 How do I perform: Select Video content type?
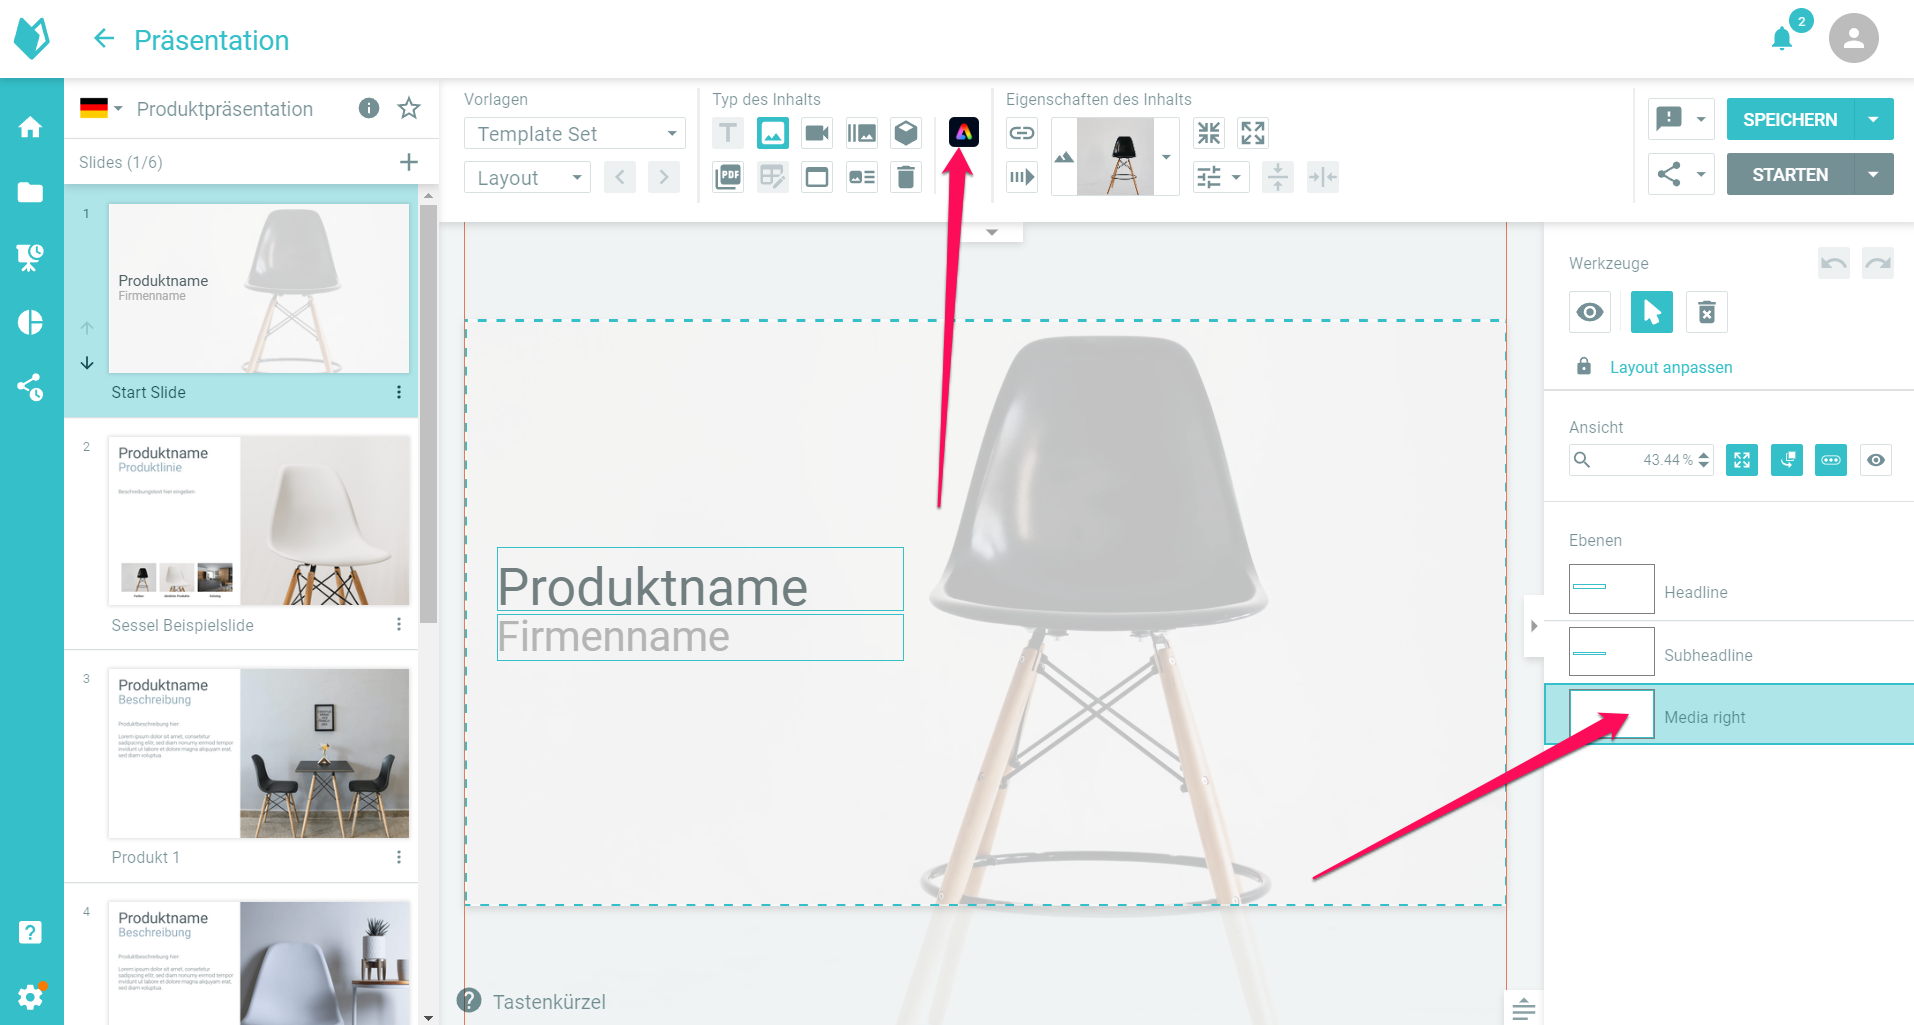click(817, 133)
